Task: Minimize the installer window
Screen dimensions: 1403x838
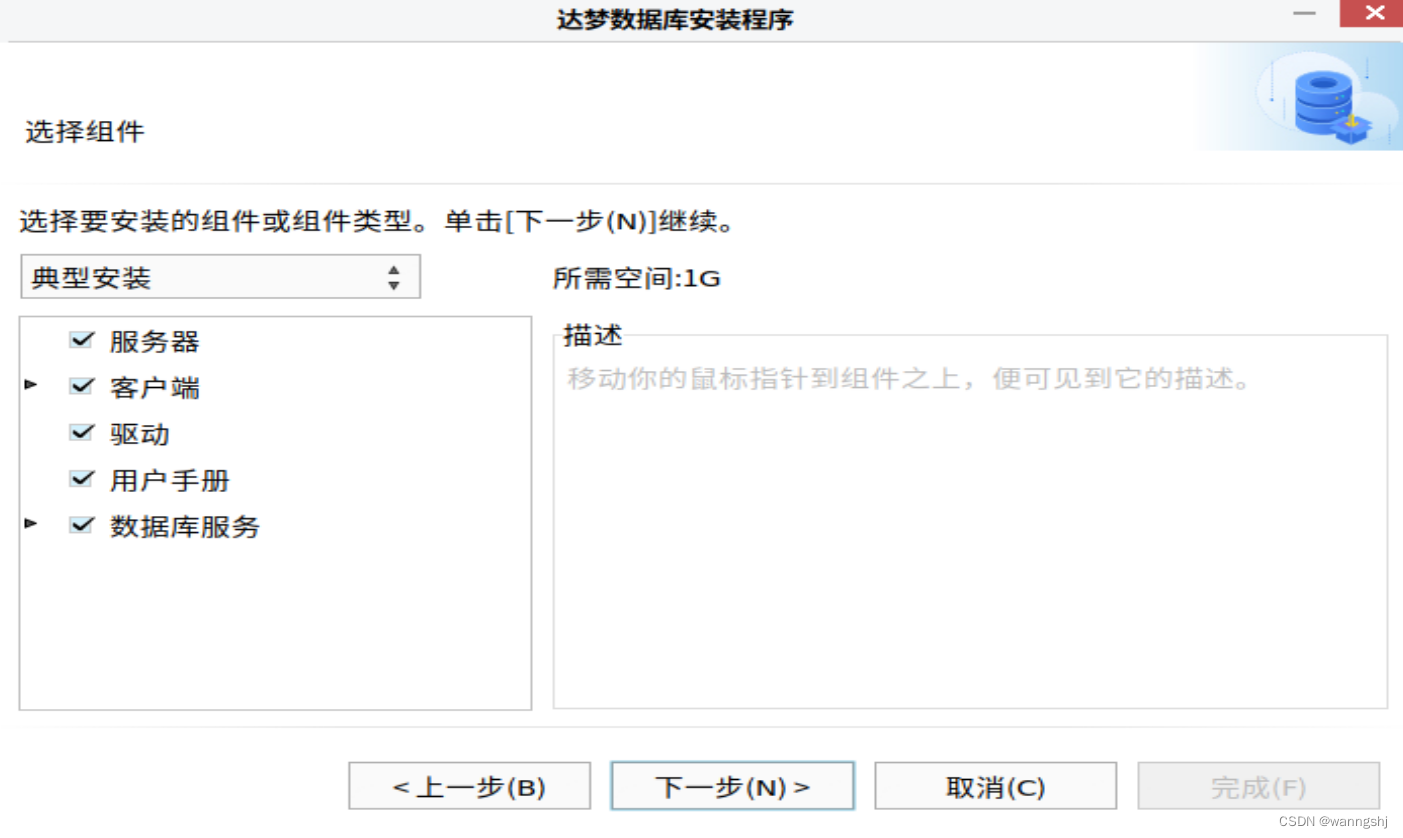Action: point(1302,14)
